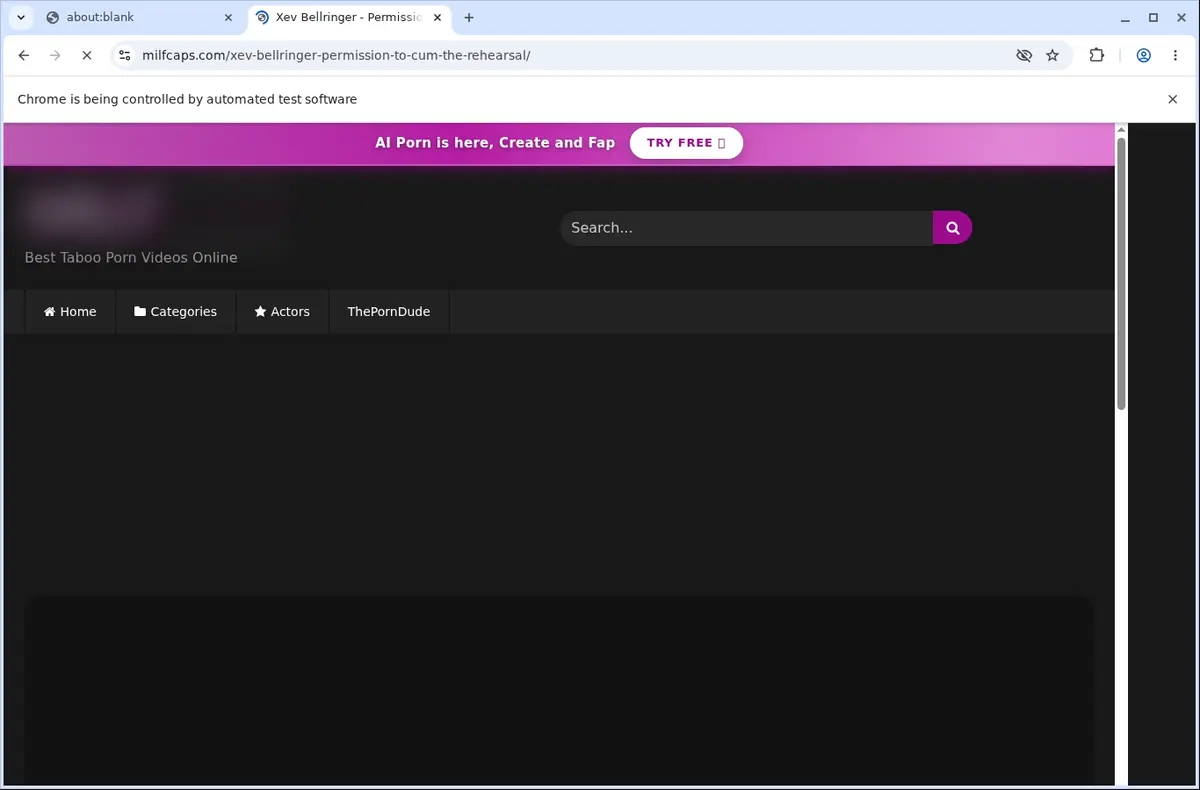Maximize the Chrome window
Image resolution: width=1200 pixels, height=790 pixels.
[1153, 17]
